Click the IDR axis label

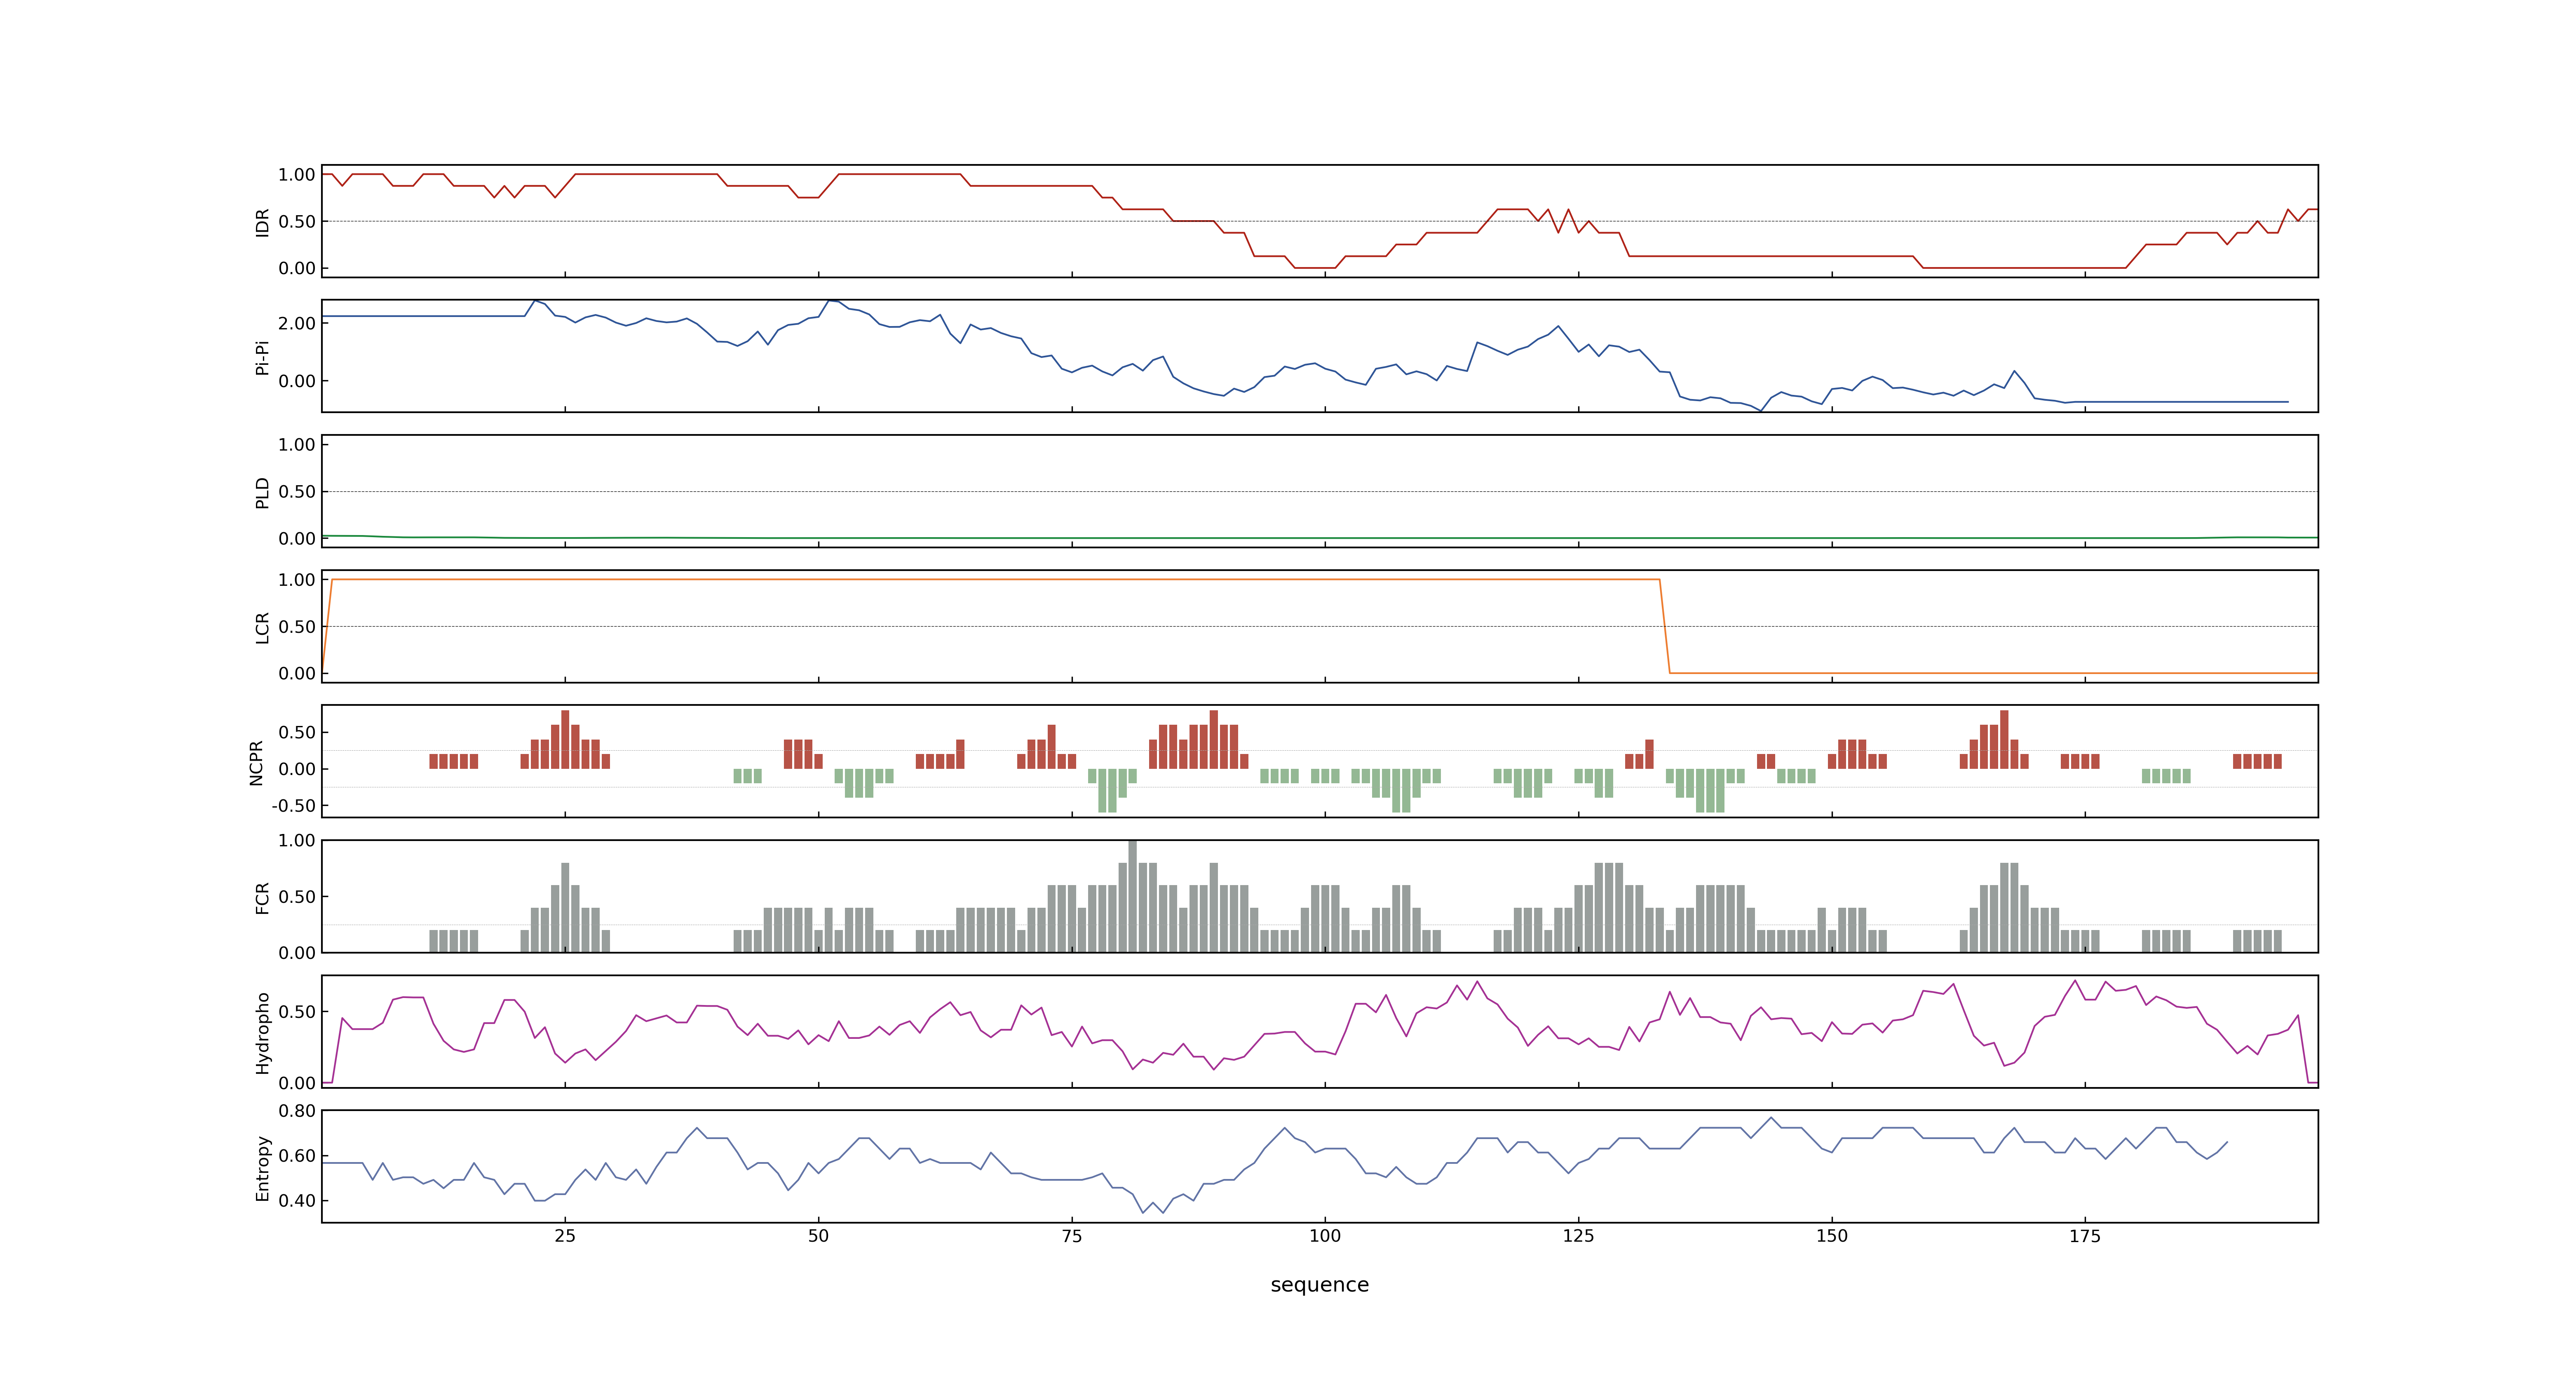coord(263,222)
